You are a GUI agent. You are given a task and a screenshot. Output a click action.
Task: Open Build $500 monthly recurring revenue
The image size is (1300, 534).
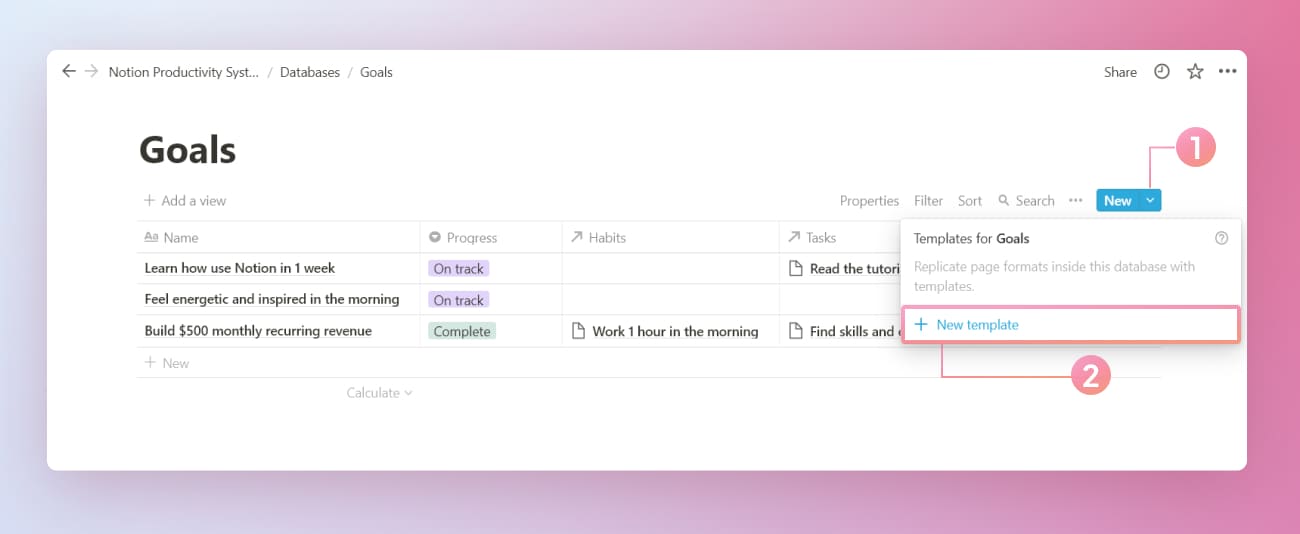point(258,331)
